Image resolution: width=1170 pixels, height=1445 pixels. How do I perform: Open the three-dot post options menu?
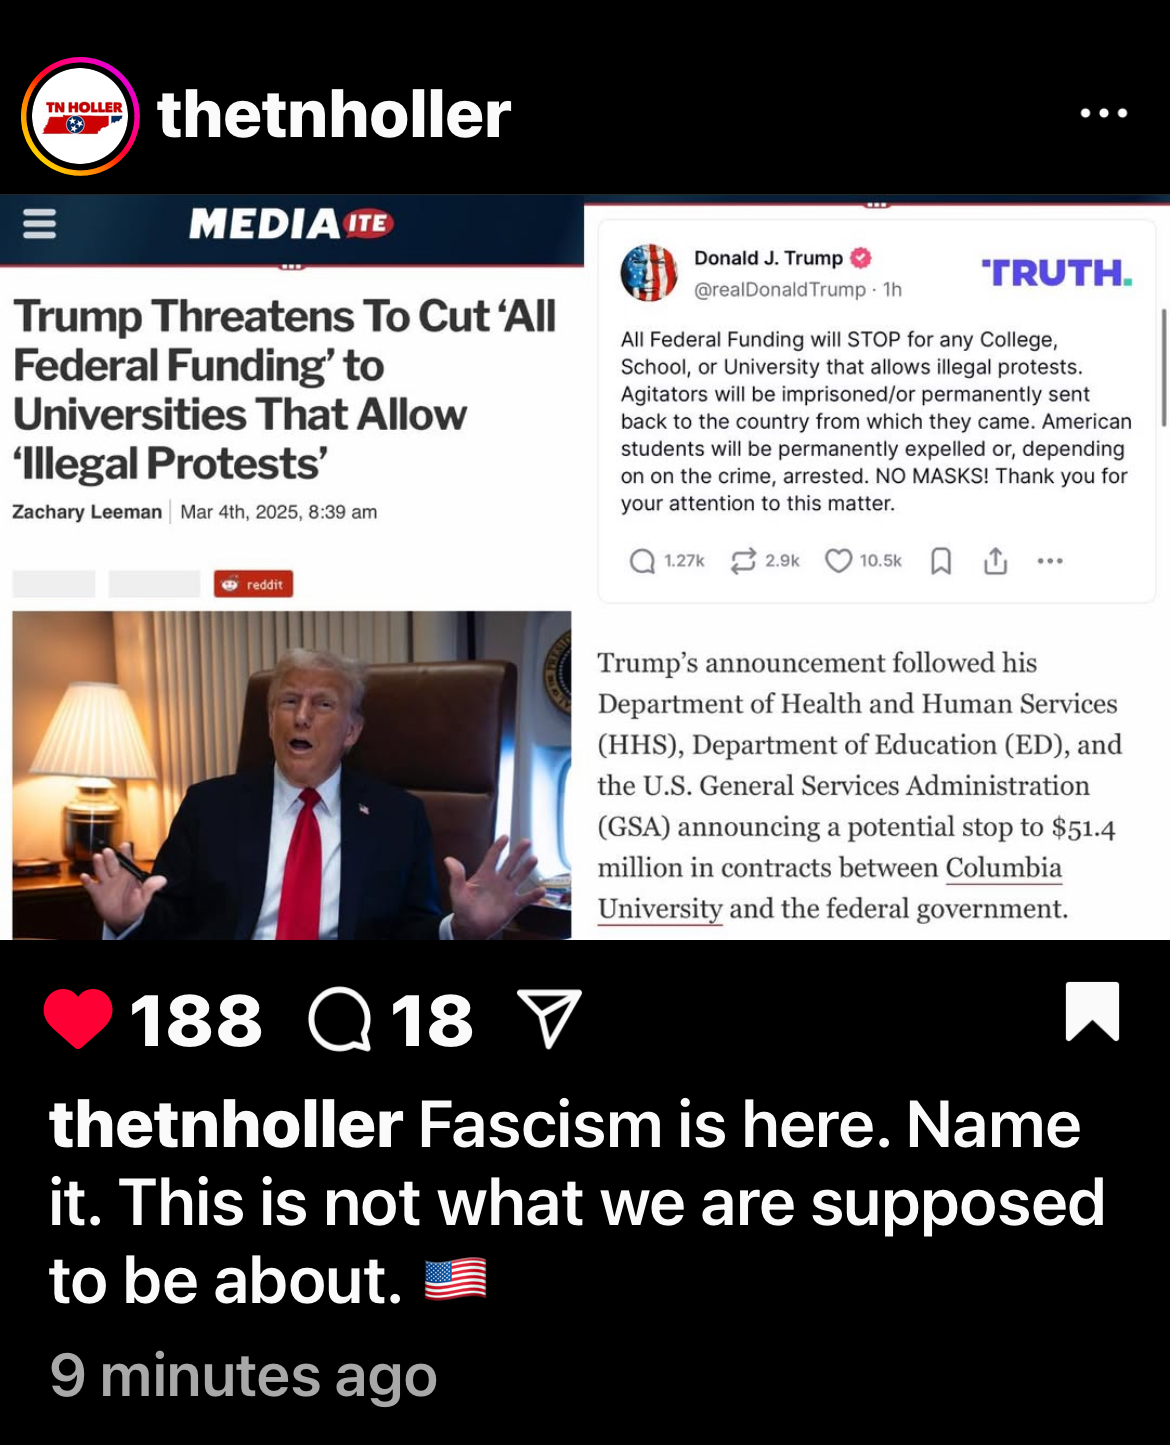1104,113
